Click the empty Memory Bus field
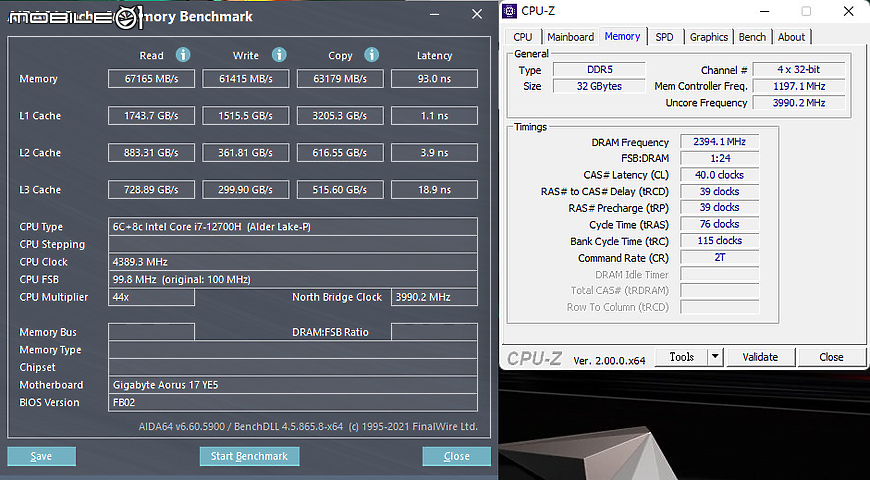Viewport: 870px width, 480px height. [151, 332]
